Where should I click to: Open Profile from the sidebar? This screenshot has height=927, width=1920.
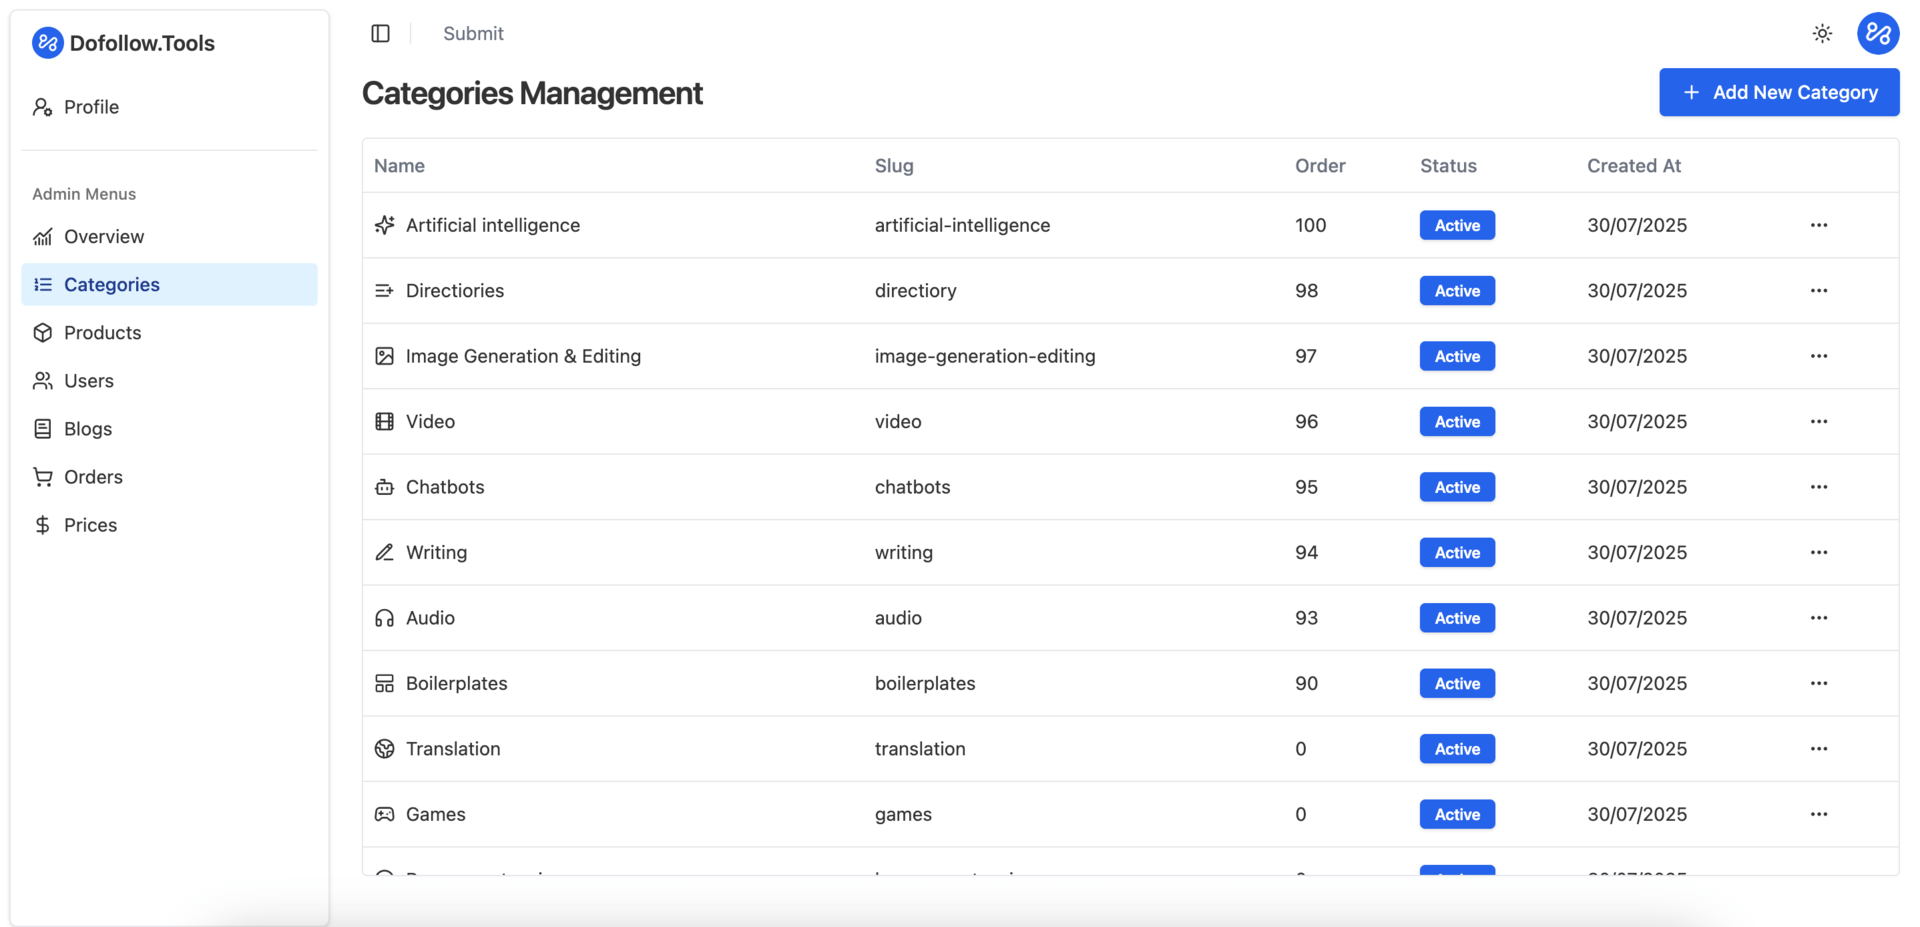click(91, 107)
